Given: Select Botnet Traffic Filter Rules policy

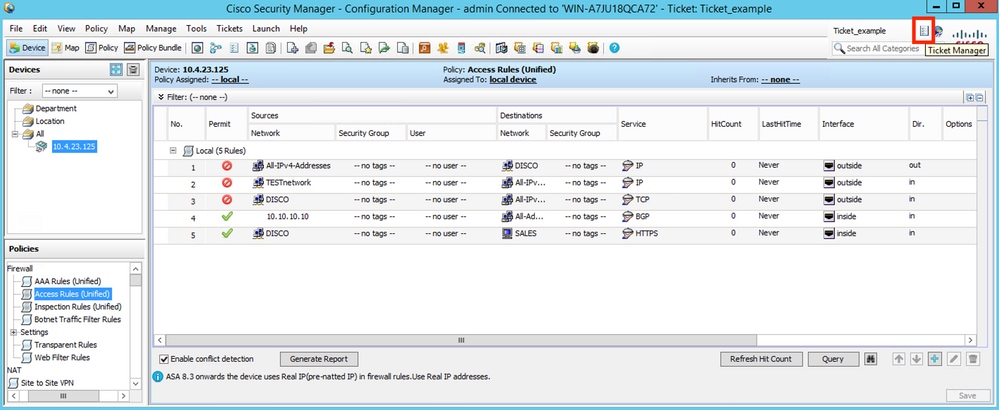Looking at the screenshot, I should [x=78, y=320].
